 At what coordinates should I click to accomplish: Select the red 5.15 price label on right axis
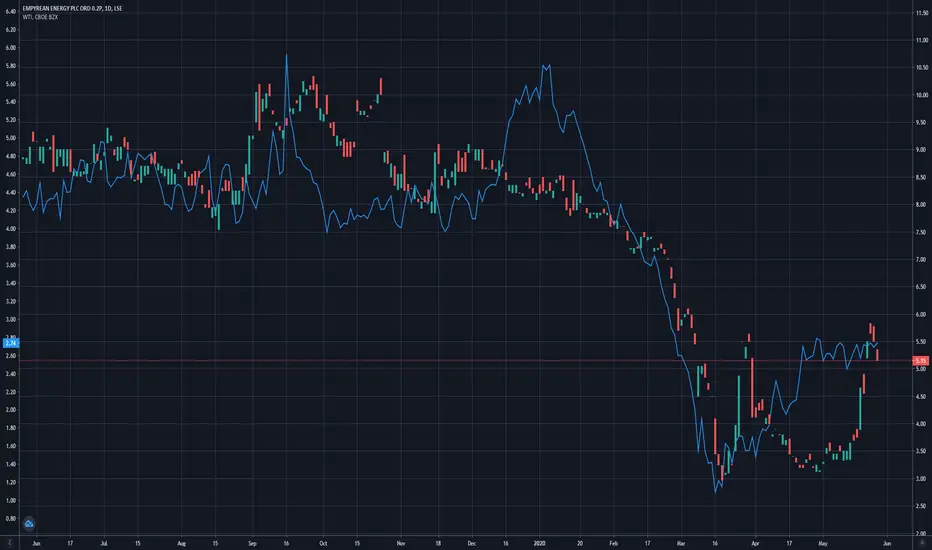[x=921, y=361]
